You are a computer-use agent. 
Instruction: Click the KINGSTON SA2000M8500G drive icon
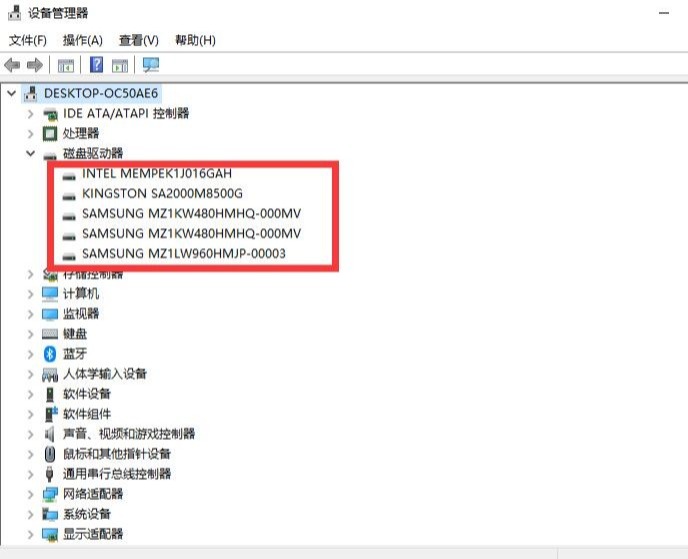coord(69,197)
